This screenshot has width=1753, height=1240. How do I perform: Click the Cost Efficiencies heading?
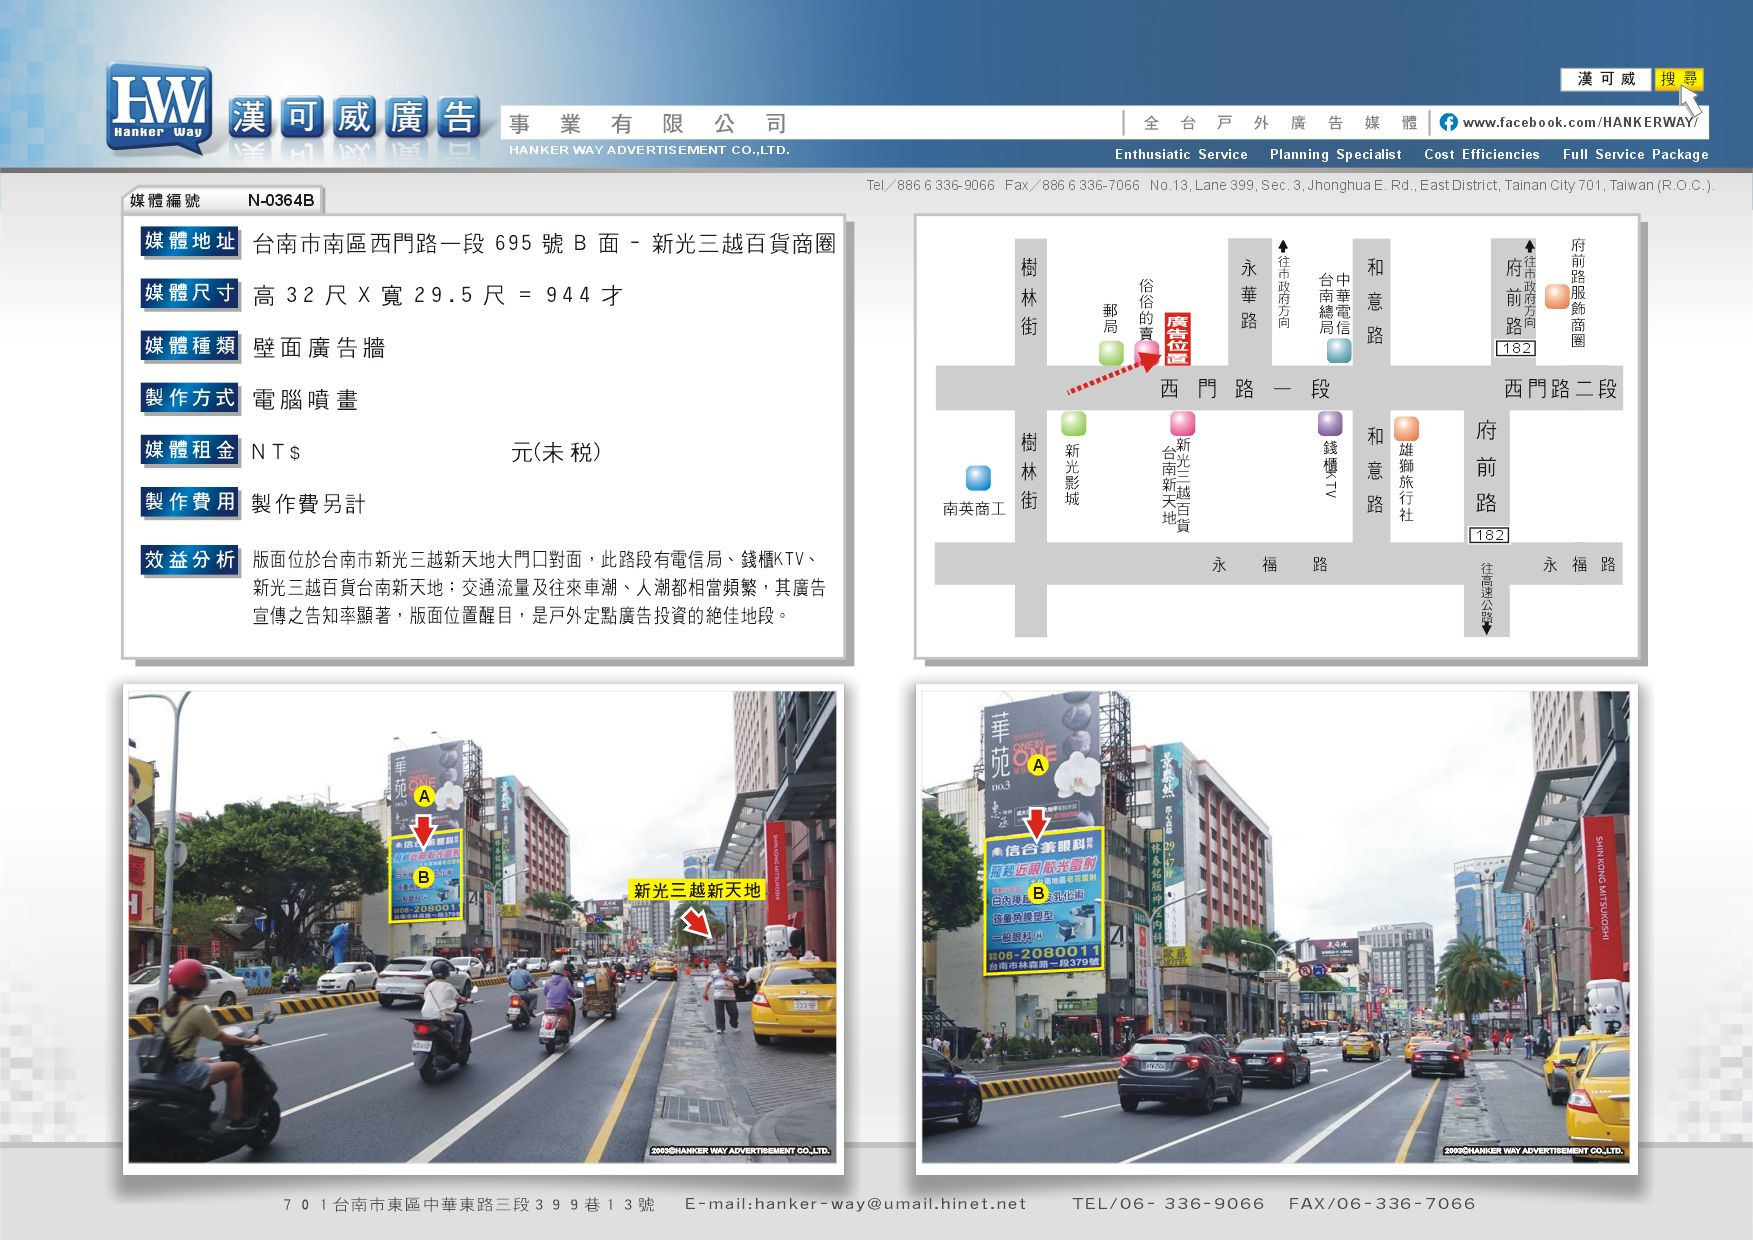tap(1482, 154)
